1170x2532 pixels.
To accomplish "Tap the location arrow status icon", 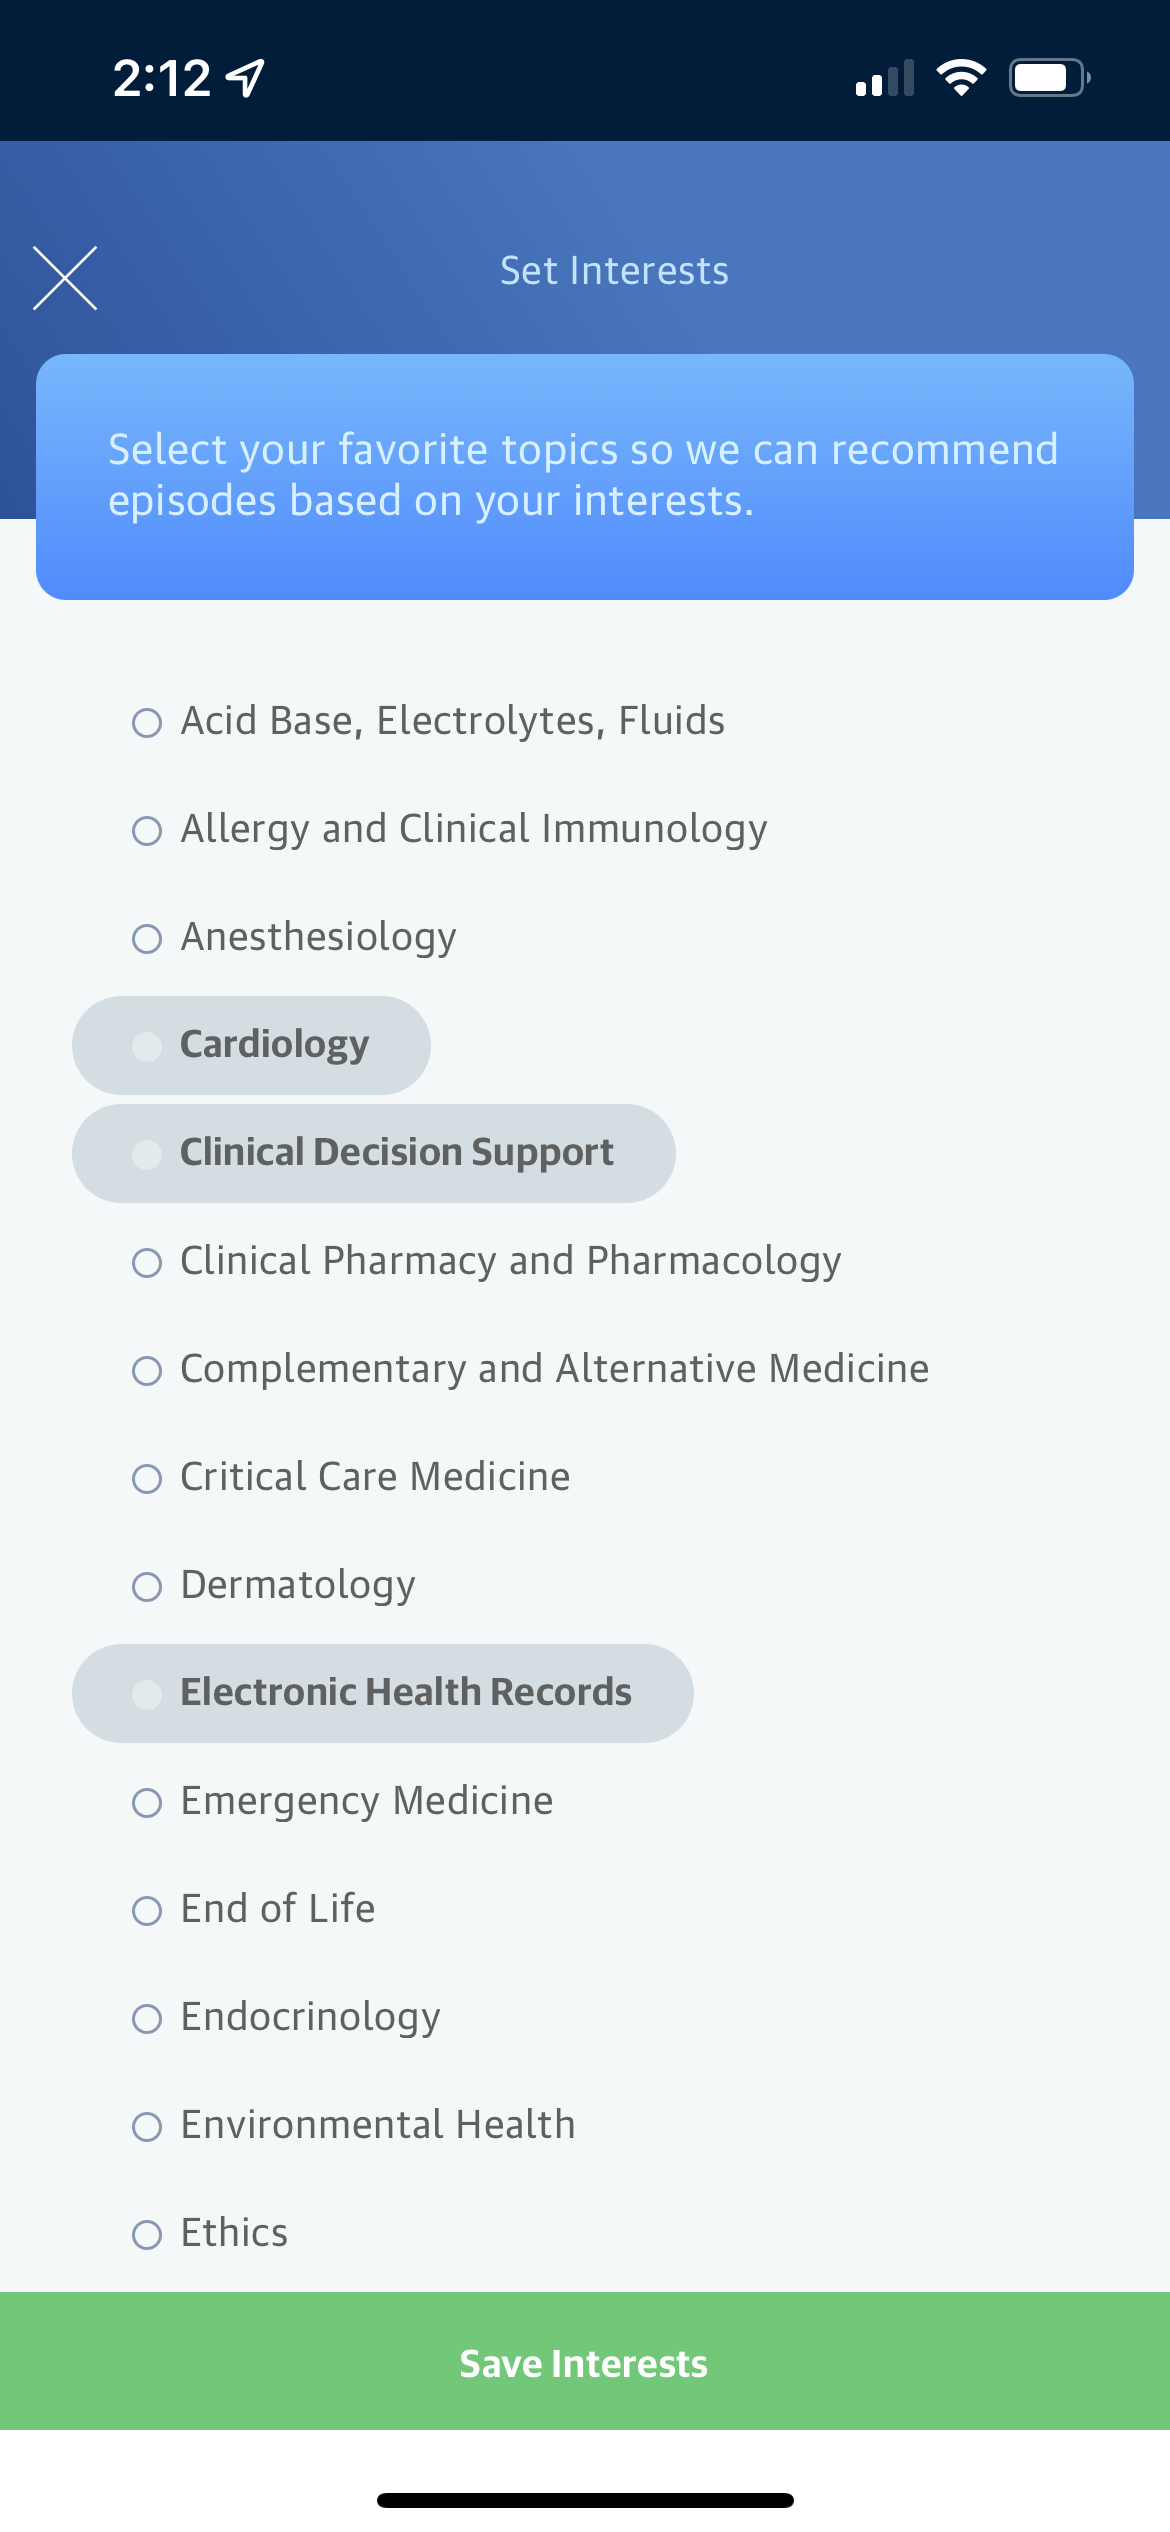I will pos(245,78).
